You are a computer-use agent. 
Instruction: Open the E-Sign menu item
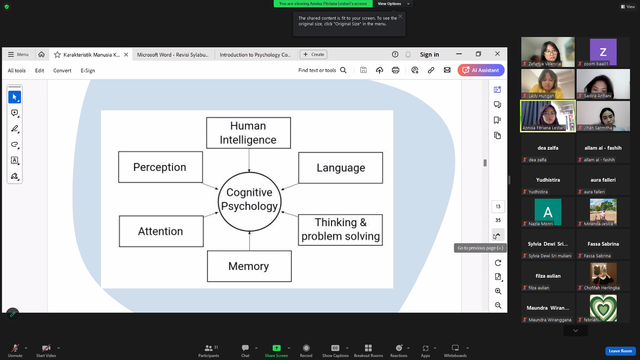88,71
